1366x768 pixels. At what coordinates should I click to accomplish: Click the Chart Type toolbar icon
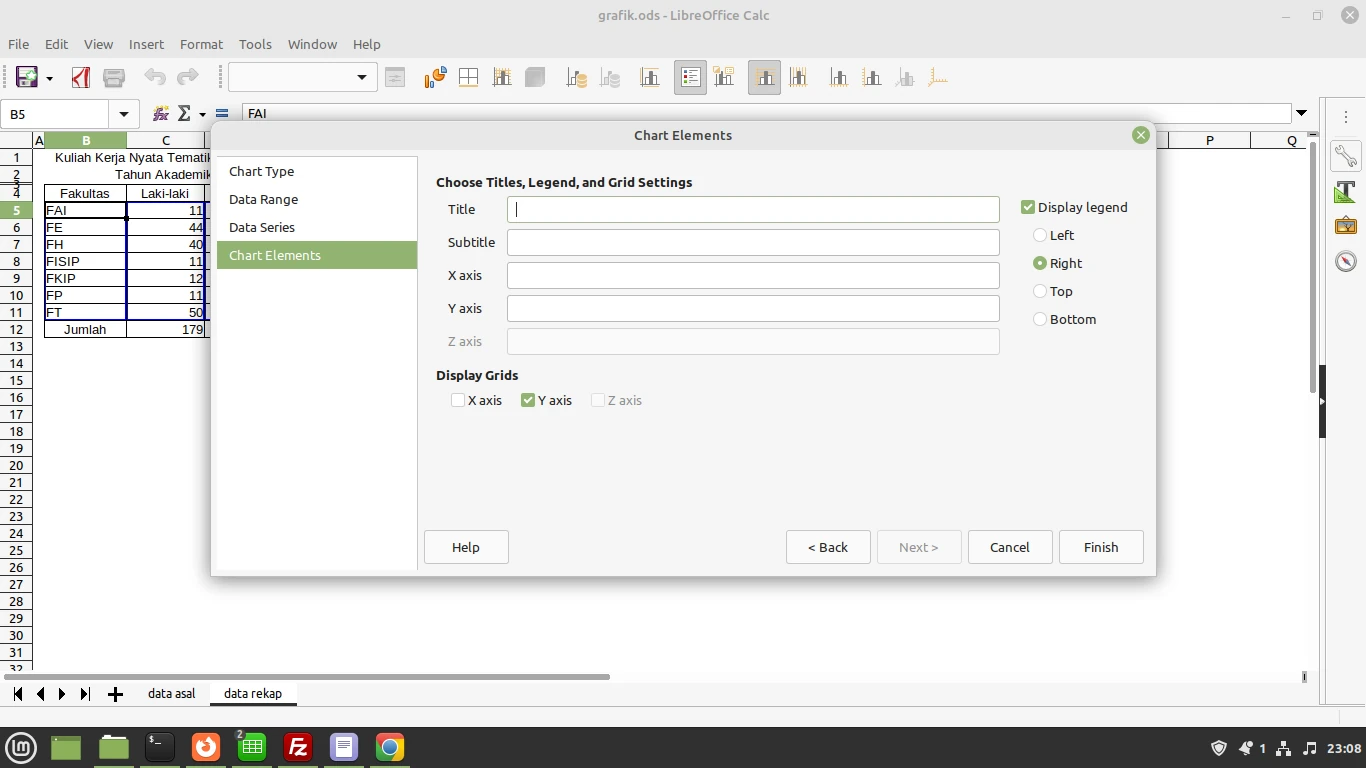pyautogui.click(x=435, y=78)
